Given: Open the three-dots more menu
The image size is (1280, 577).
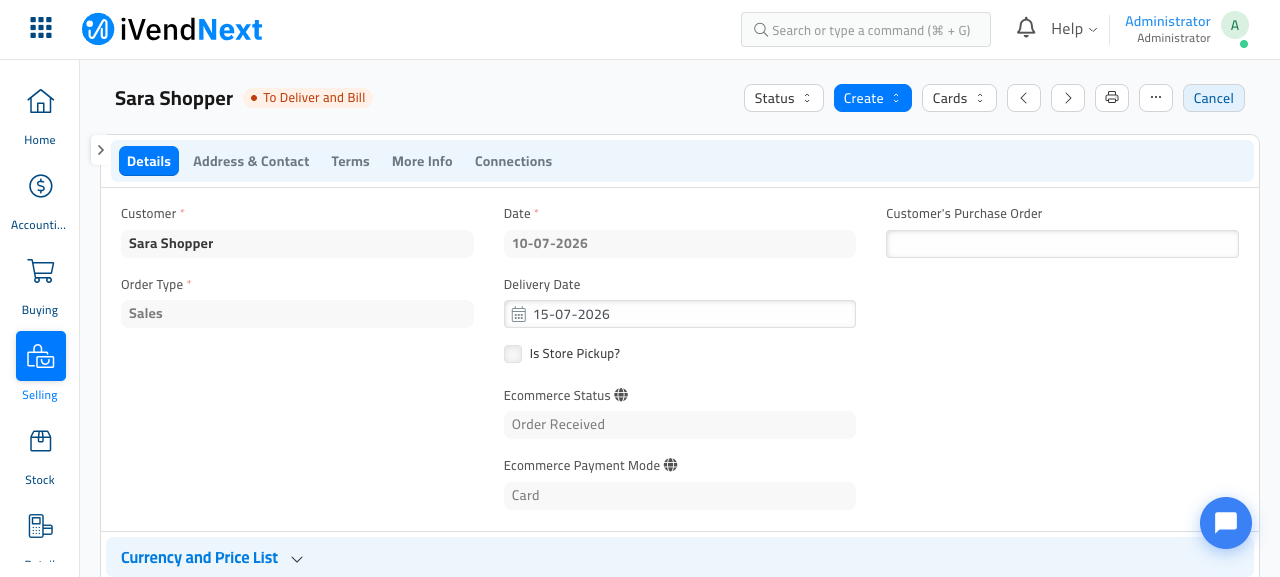Looking at the screenshot, I should click(1155, 98).
